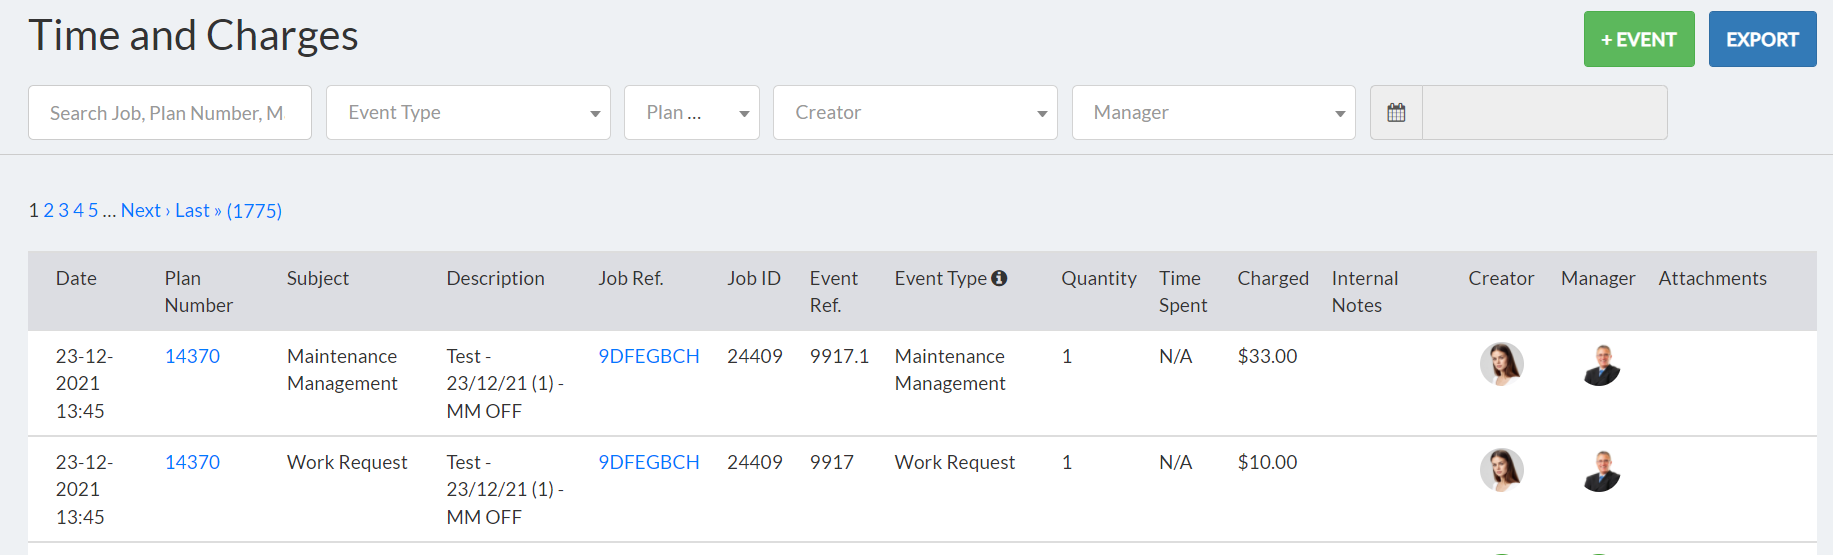Click creator avatar in the $10.00 row
The width and height of the screenshot is (1833, 555).
[1501, 470]
